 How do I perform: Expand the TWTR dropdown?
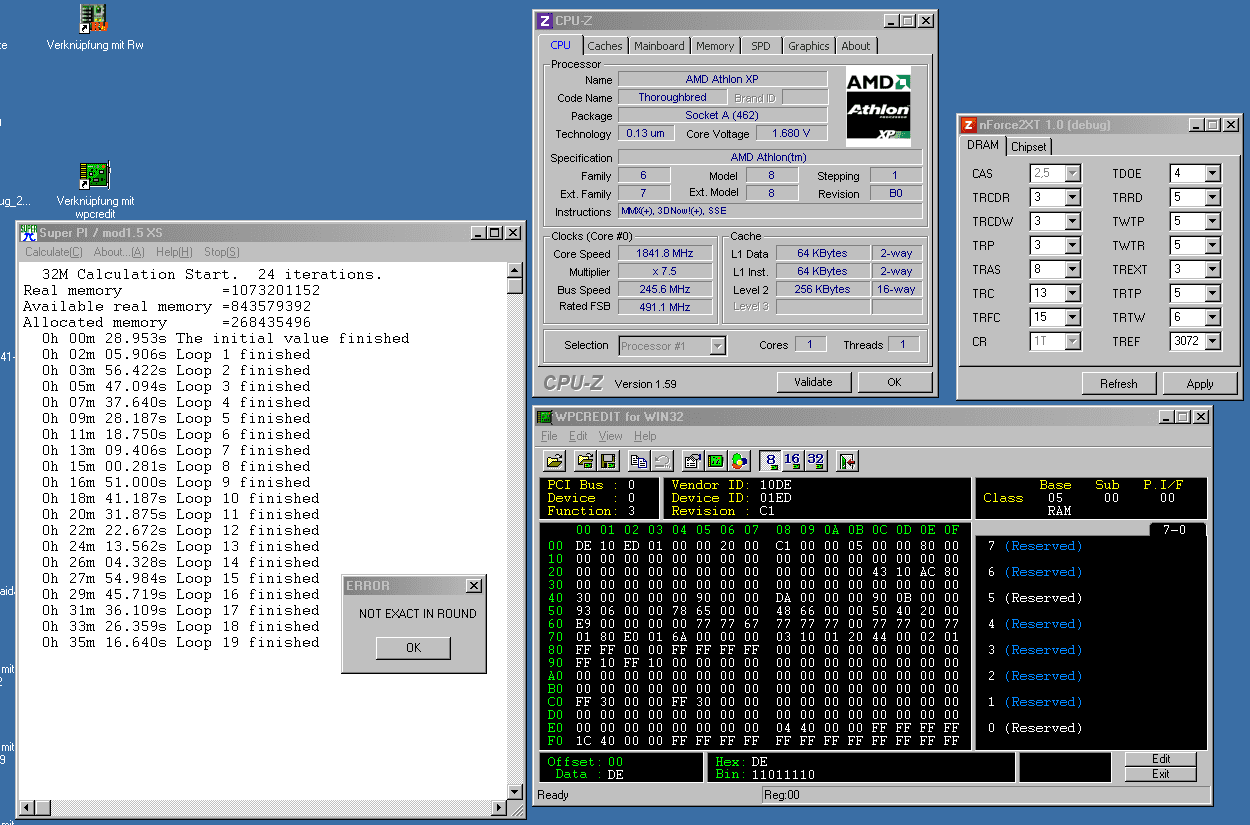[x=1213, y=246]
